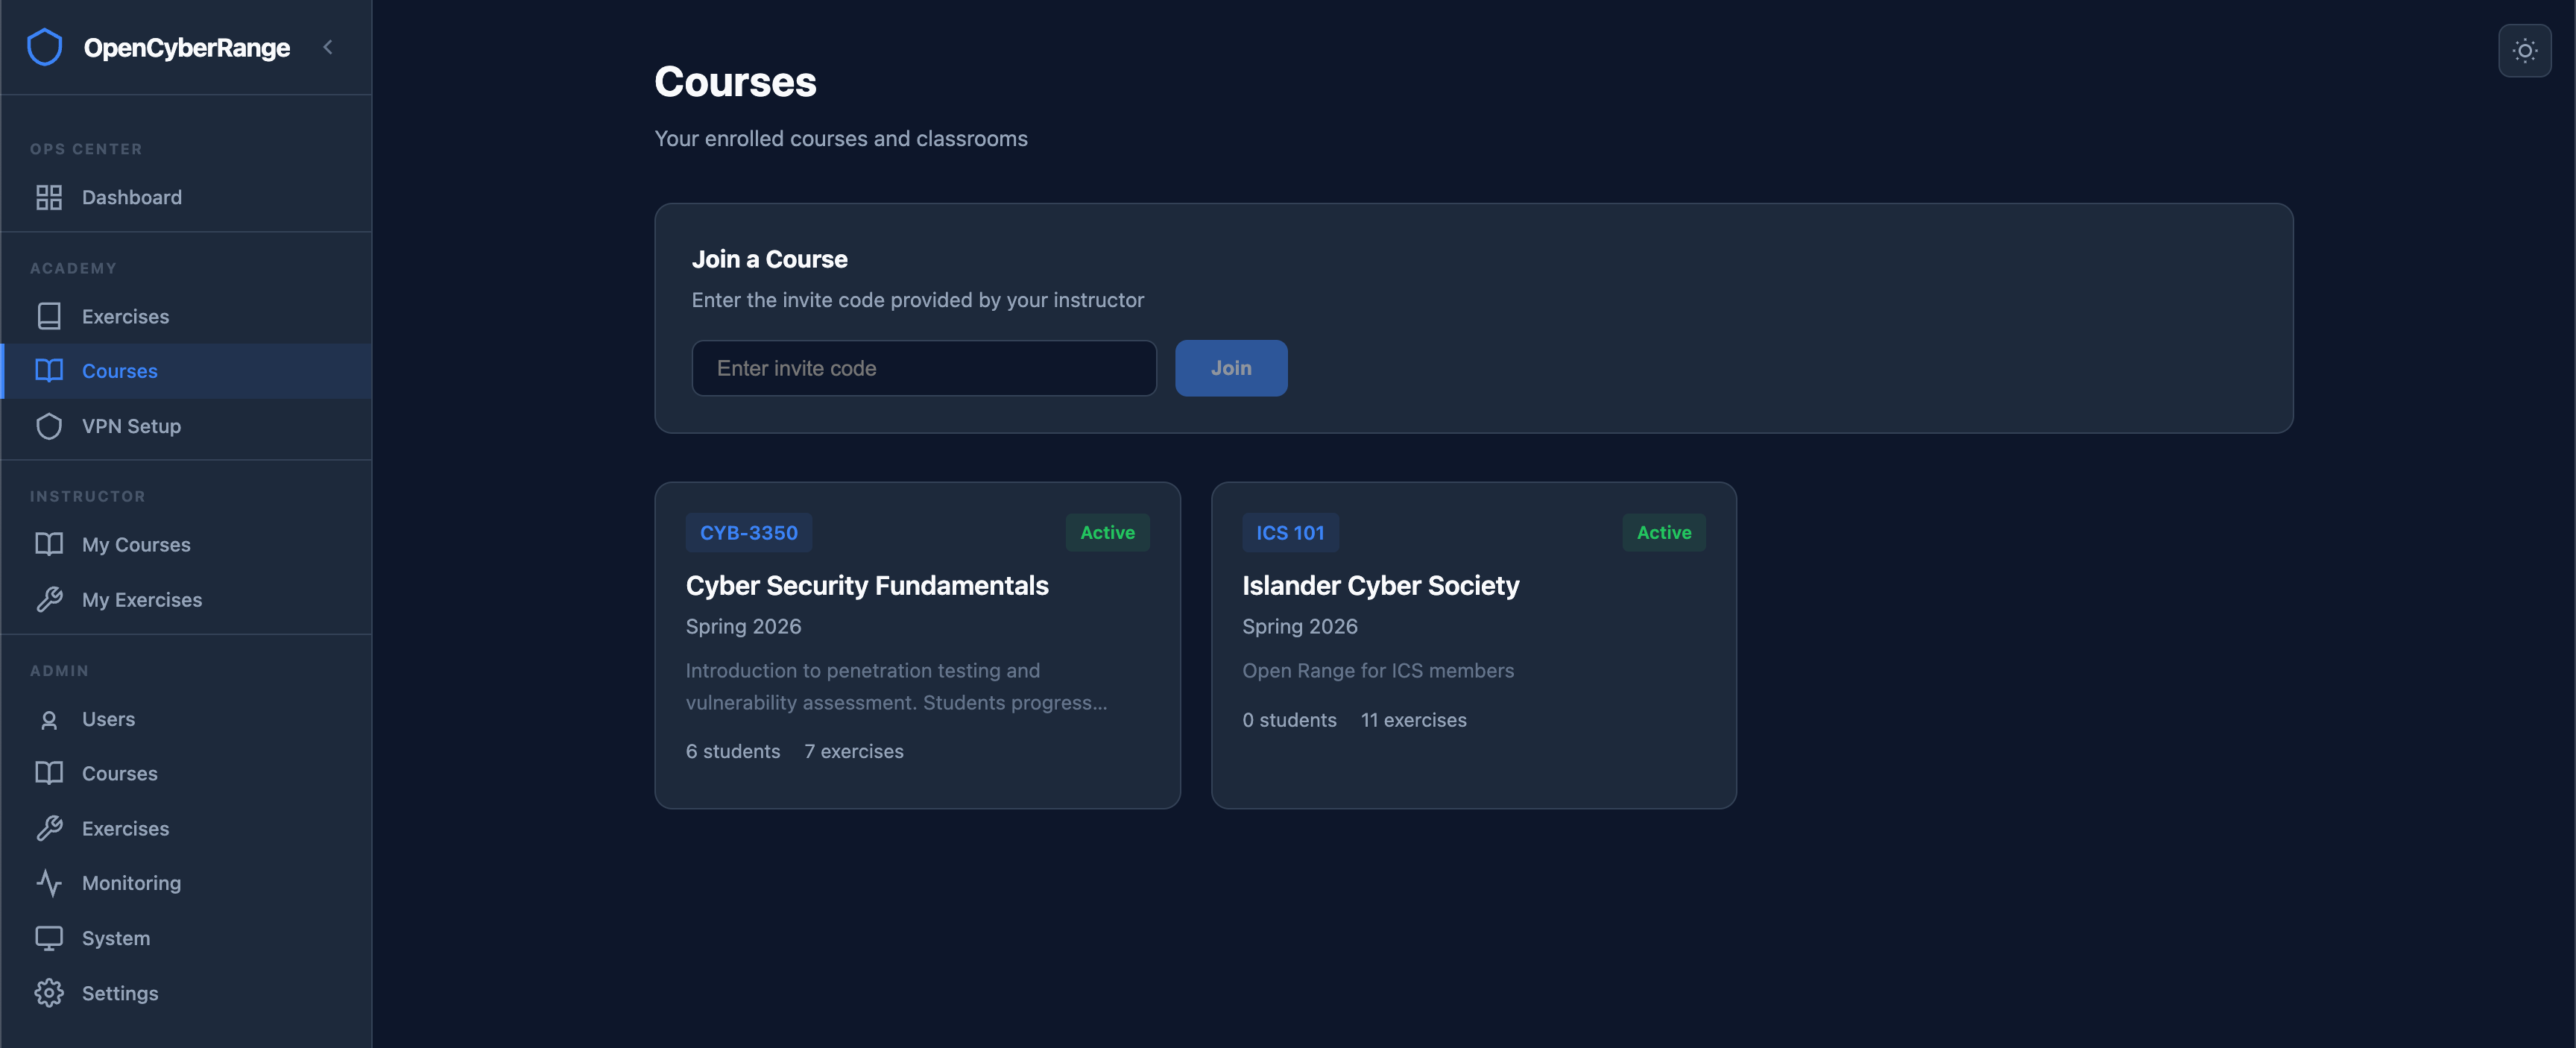Click the Users person icon
Screen dimensions: 2576x1048
point(49,718)
